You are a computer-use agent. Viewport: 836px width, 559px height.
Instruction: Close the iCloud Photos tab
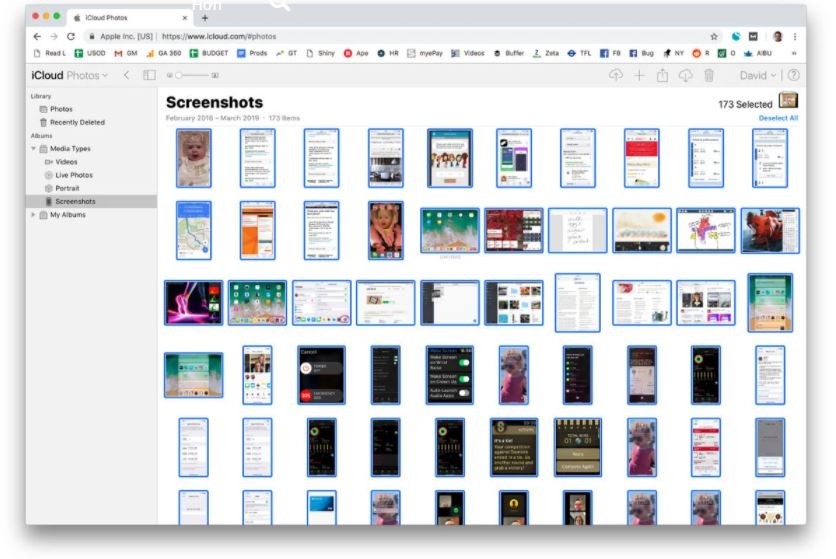tap(185, 18)
